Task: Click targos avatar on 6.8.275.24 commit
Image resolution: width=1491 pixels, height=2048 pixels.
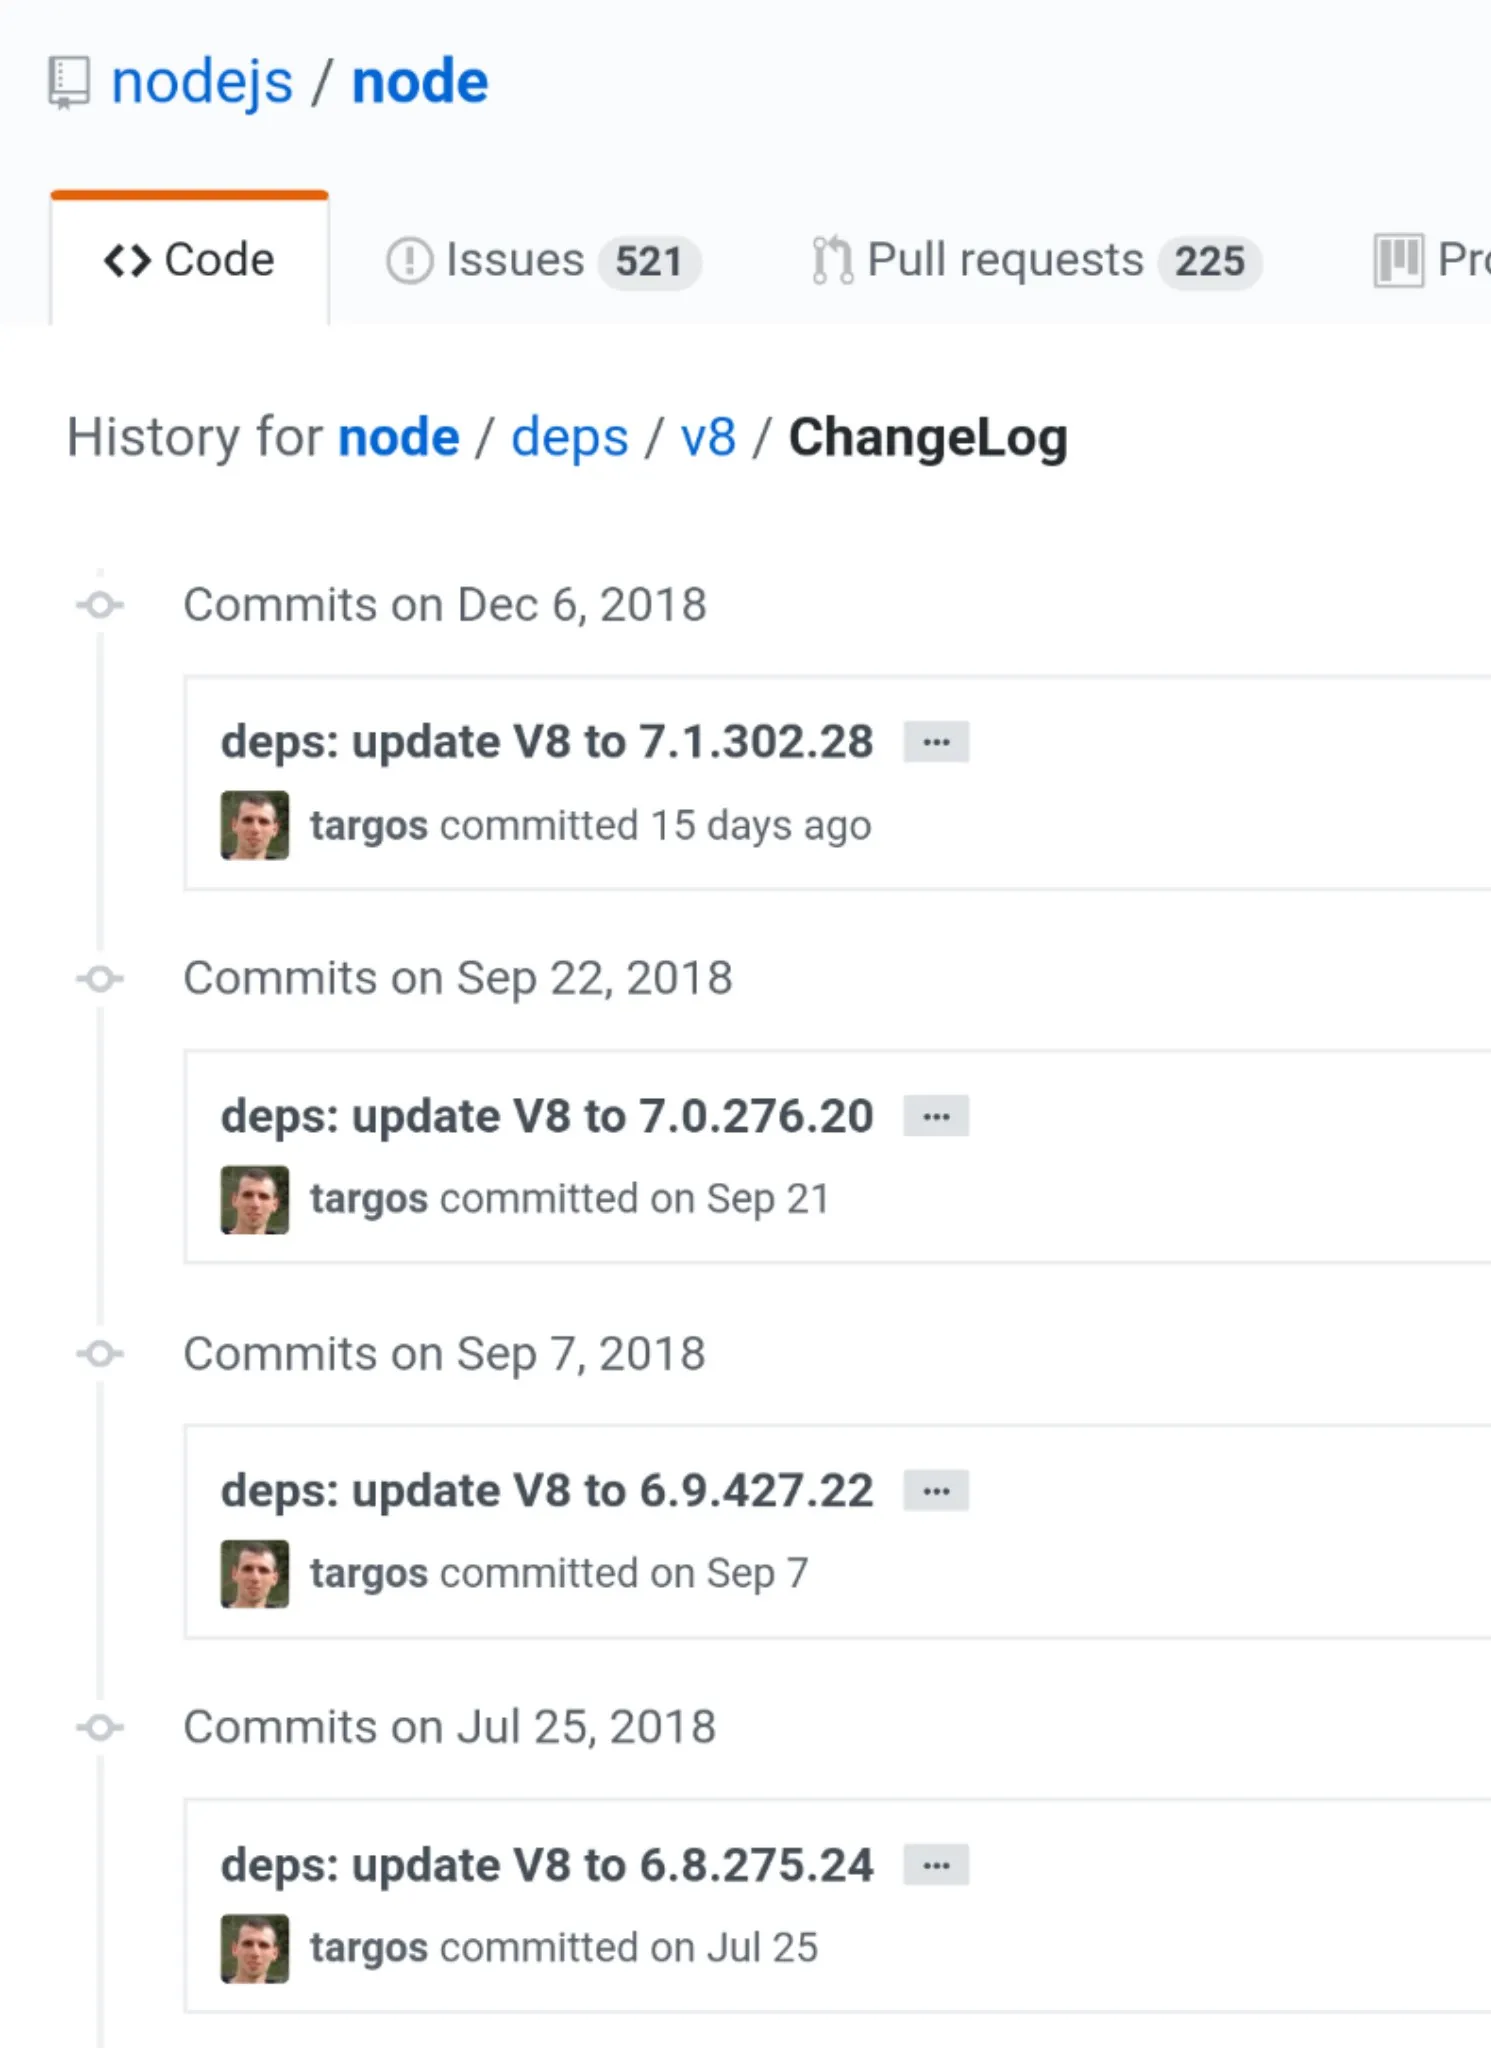Action: coord(255,1948)
